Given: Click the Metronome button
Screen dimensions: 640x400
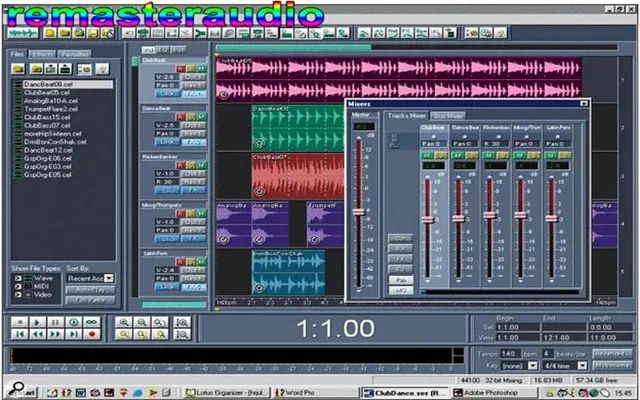Looking at the screenshot, I should click(x=612, y=365).
